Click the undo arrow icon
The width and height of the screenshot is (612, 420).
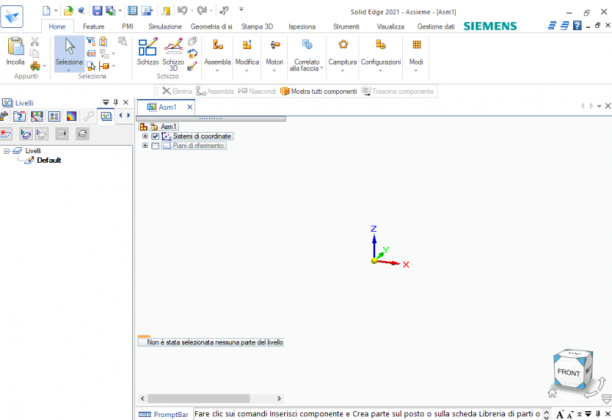pos(182,11)
